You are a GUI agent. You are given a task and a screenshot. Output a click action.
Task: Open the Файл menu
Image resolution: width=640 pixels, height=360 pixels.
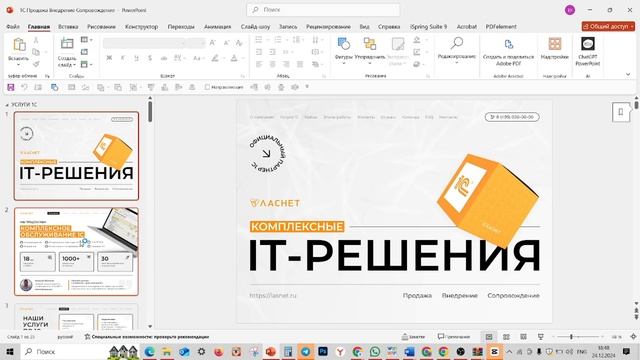(13, 27)
